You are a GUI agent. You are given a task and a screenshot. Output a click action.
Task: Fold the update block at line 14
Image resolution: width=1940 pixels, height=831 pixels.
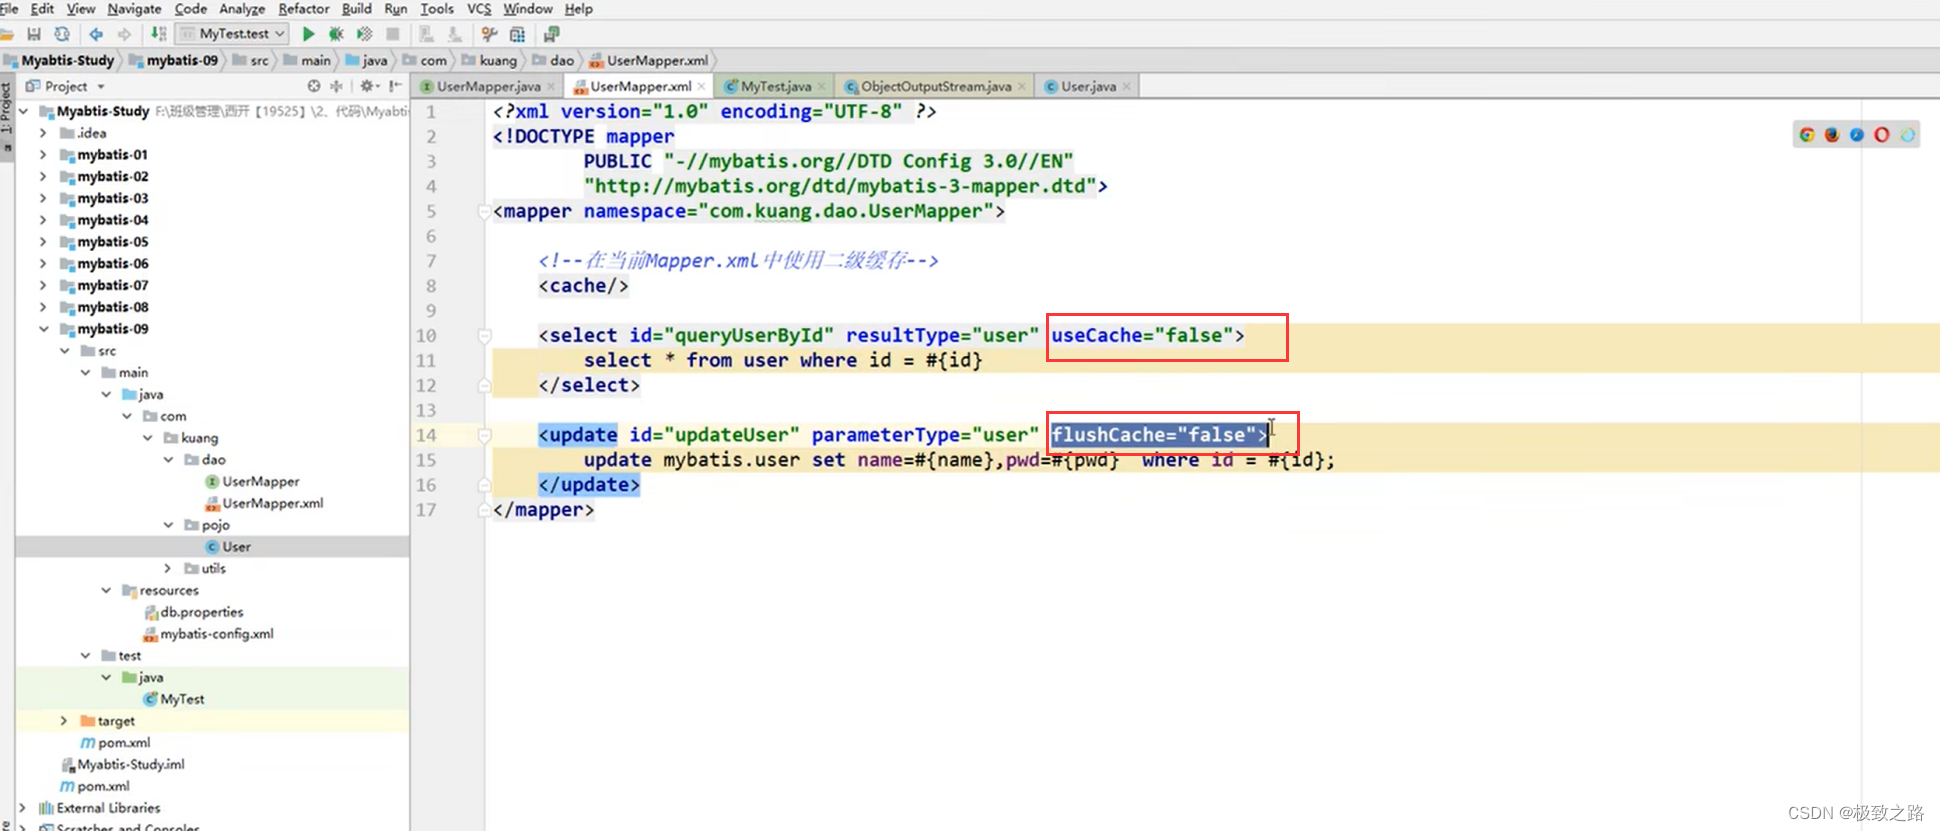click(484, 435)
